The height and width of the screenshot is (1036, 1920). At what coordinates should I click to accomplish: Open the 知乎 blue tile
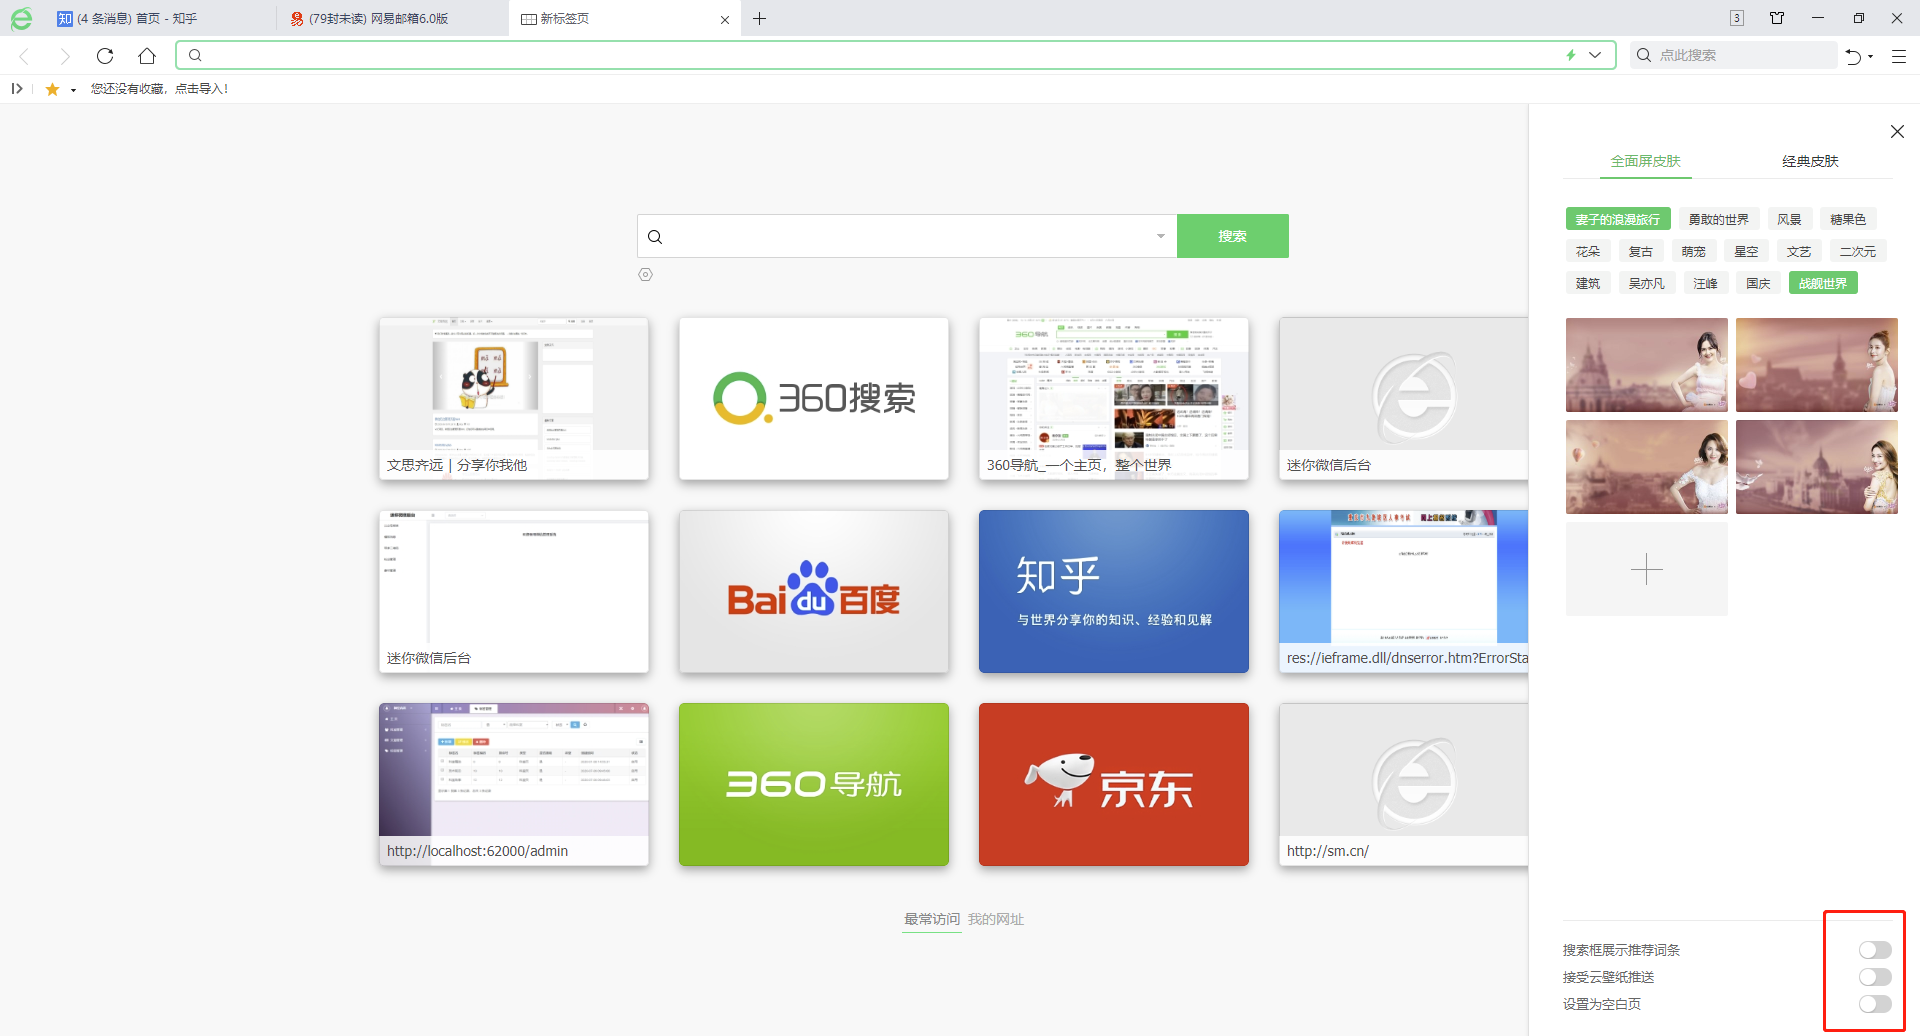point(1114,592)
